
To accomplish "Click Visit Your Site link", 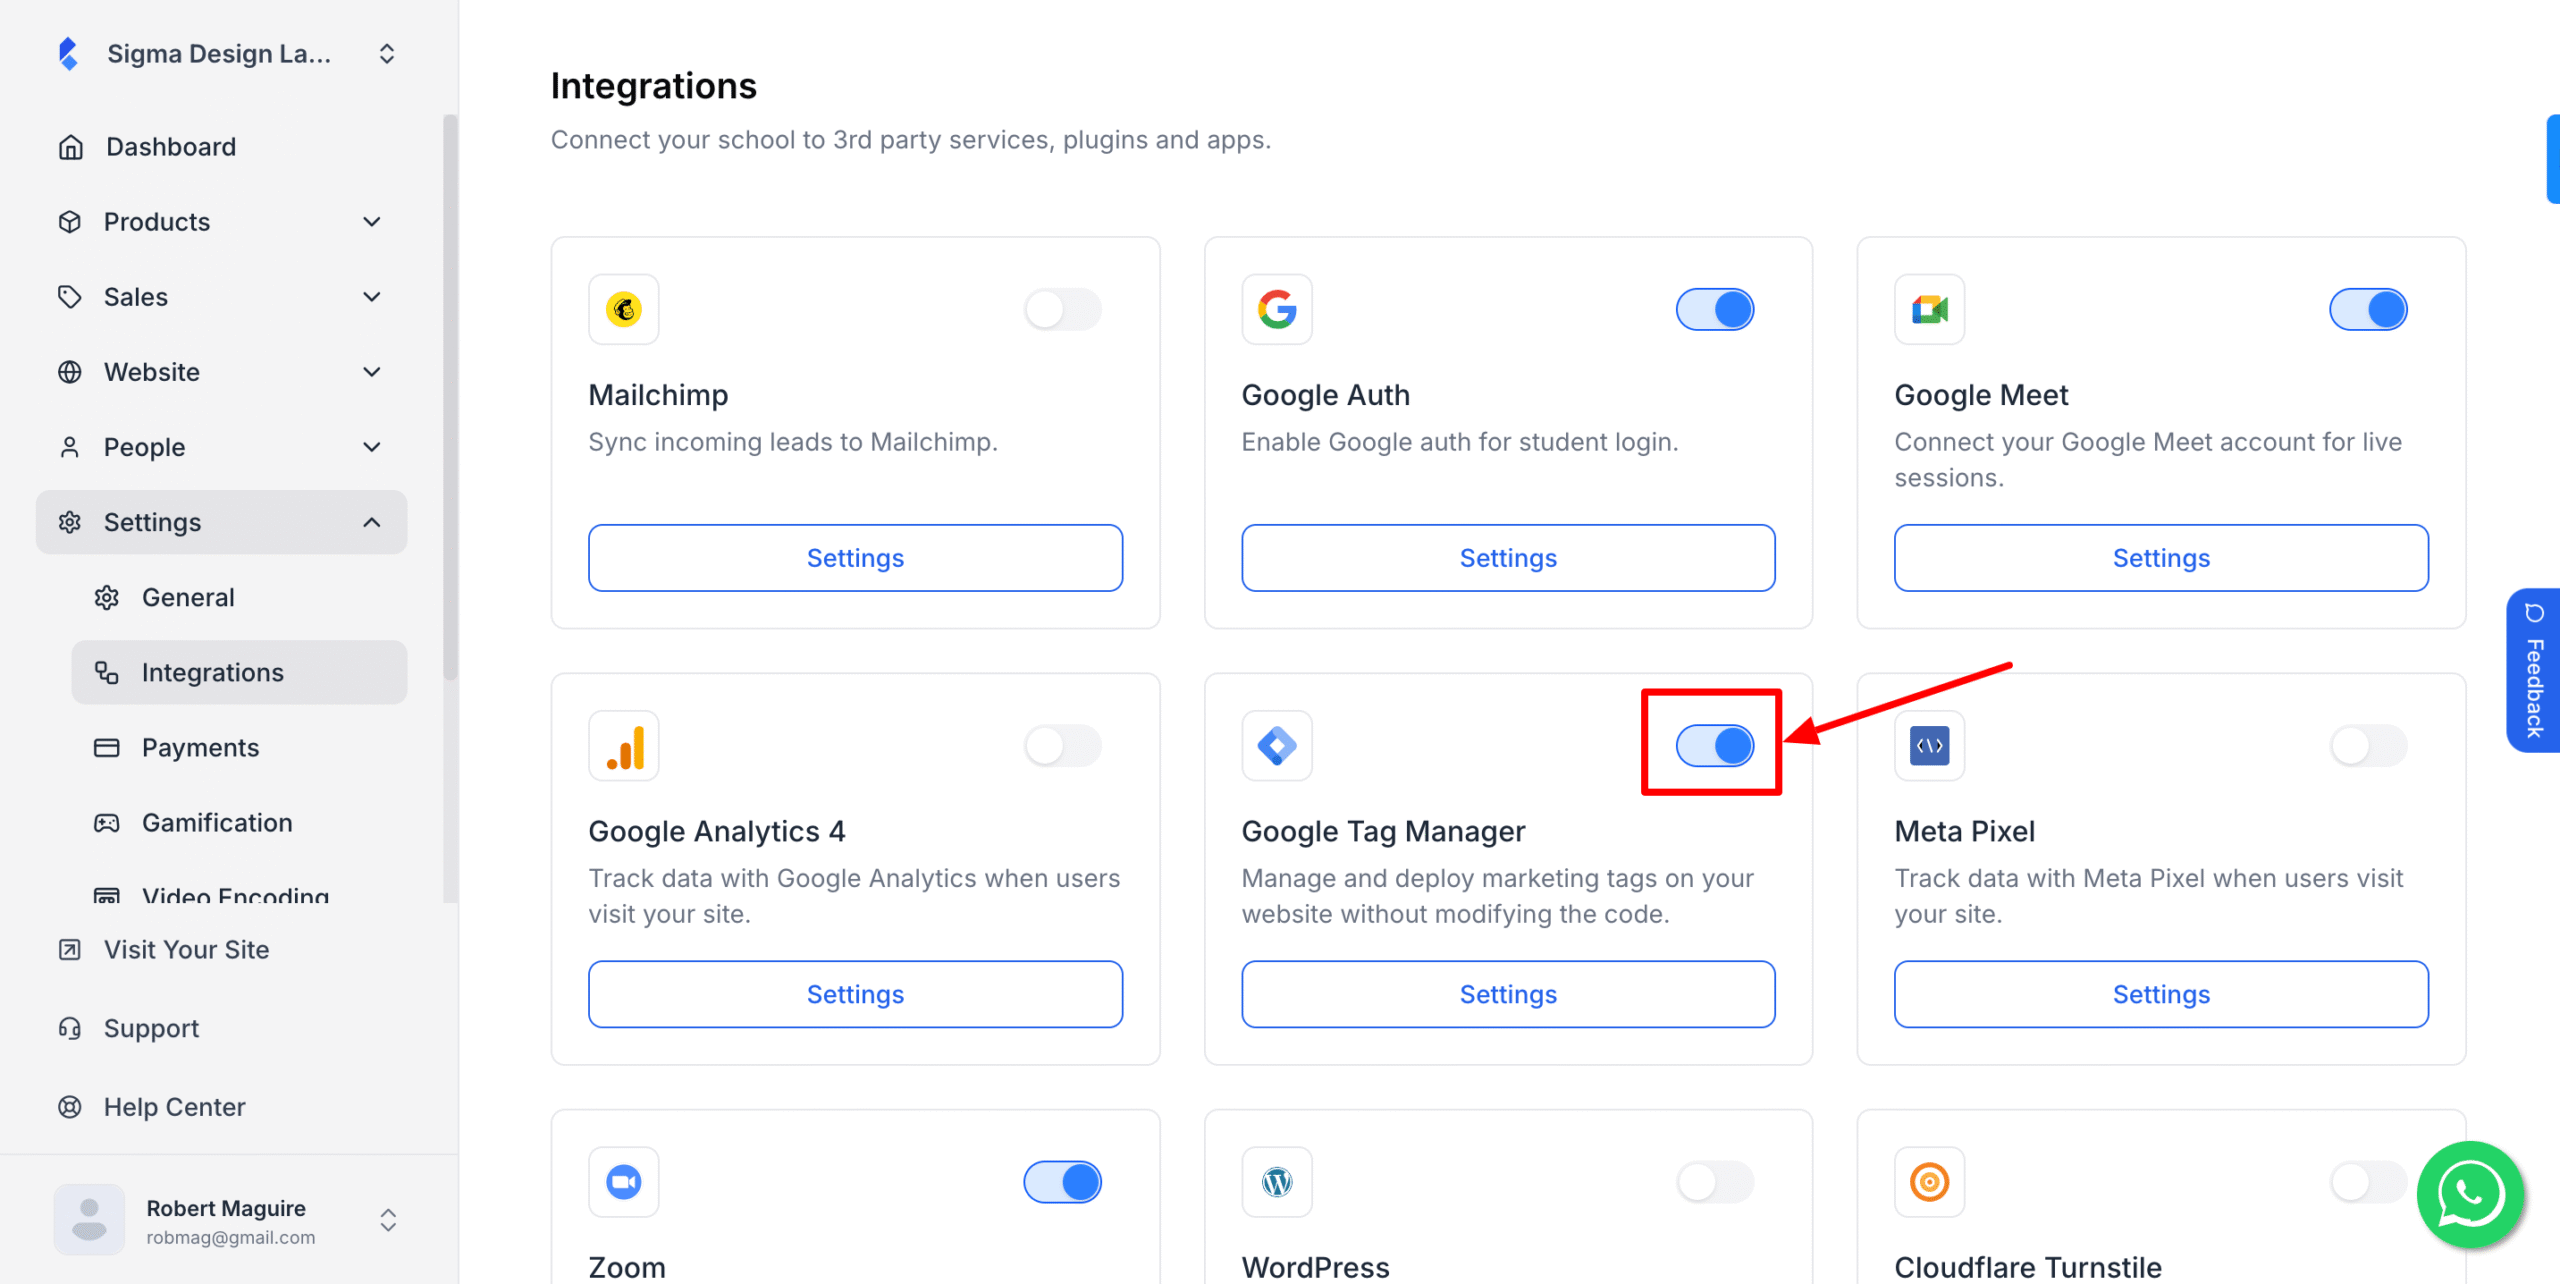I will (x=186, y=949).
